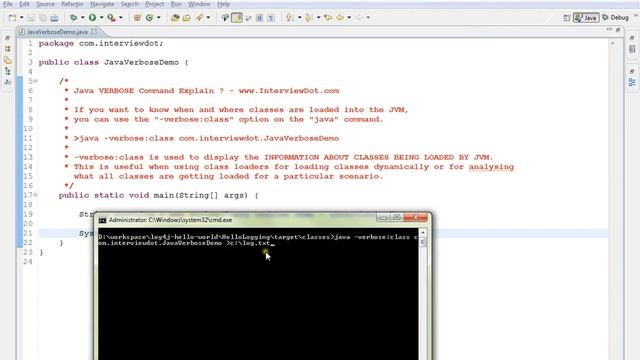Click the Previous Annotation icon
This screenshot has width=640, height=360.
[309, 18]
